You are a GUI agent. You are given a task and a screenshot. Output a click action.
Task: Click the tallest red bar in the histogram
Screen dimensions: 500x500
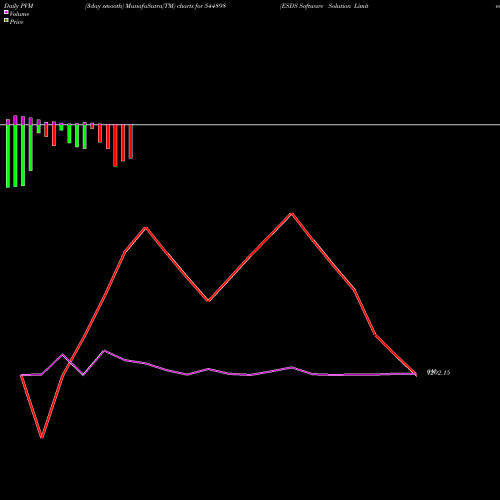(115, 146)
